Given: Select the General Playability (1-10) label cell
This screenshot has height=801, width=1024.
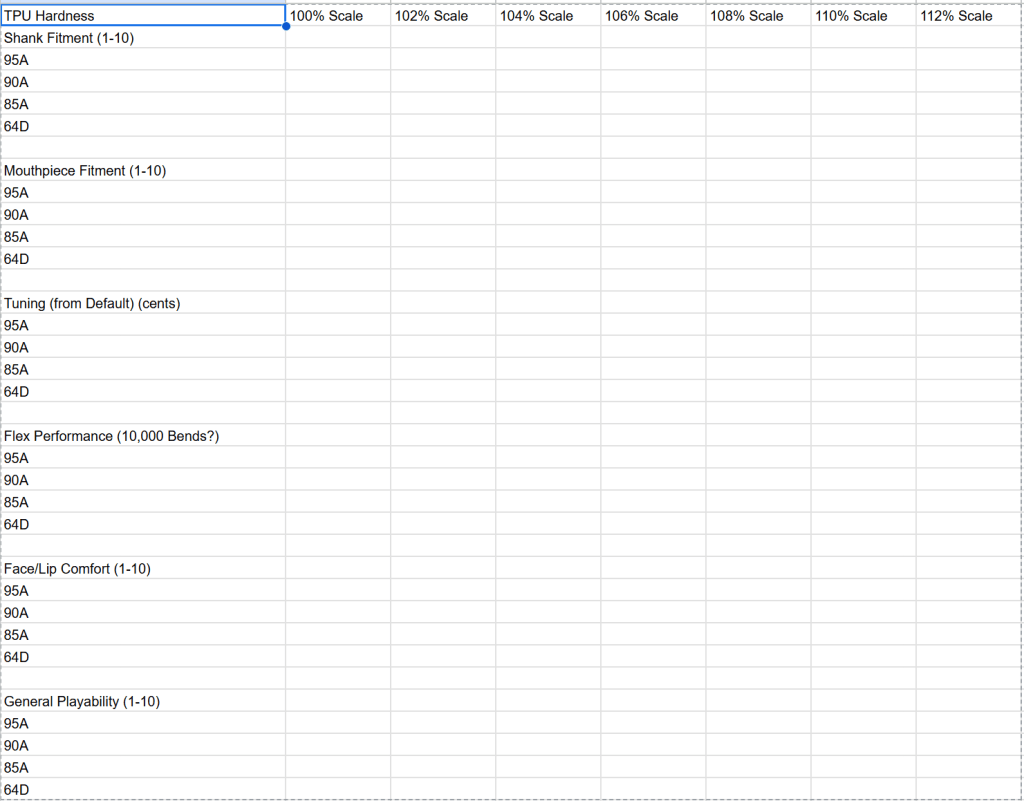Looking at the screenshot, I should 143,702.
